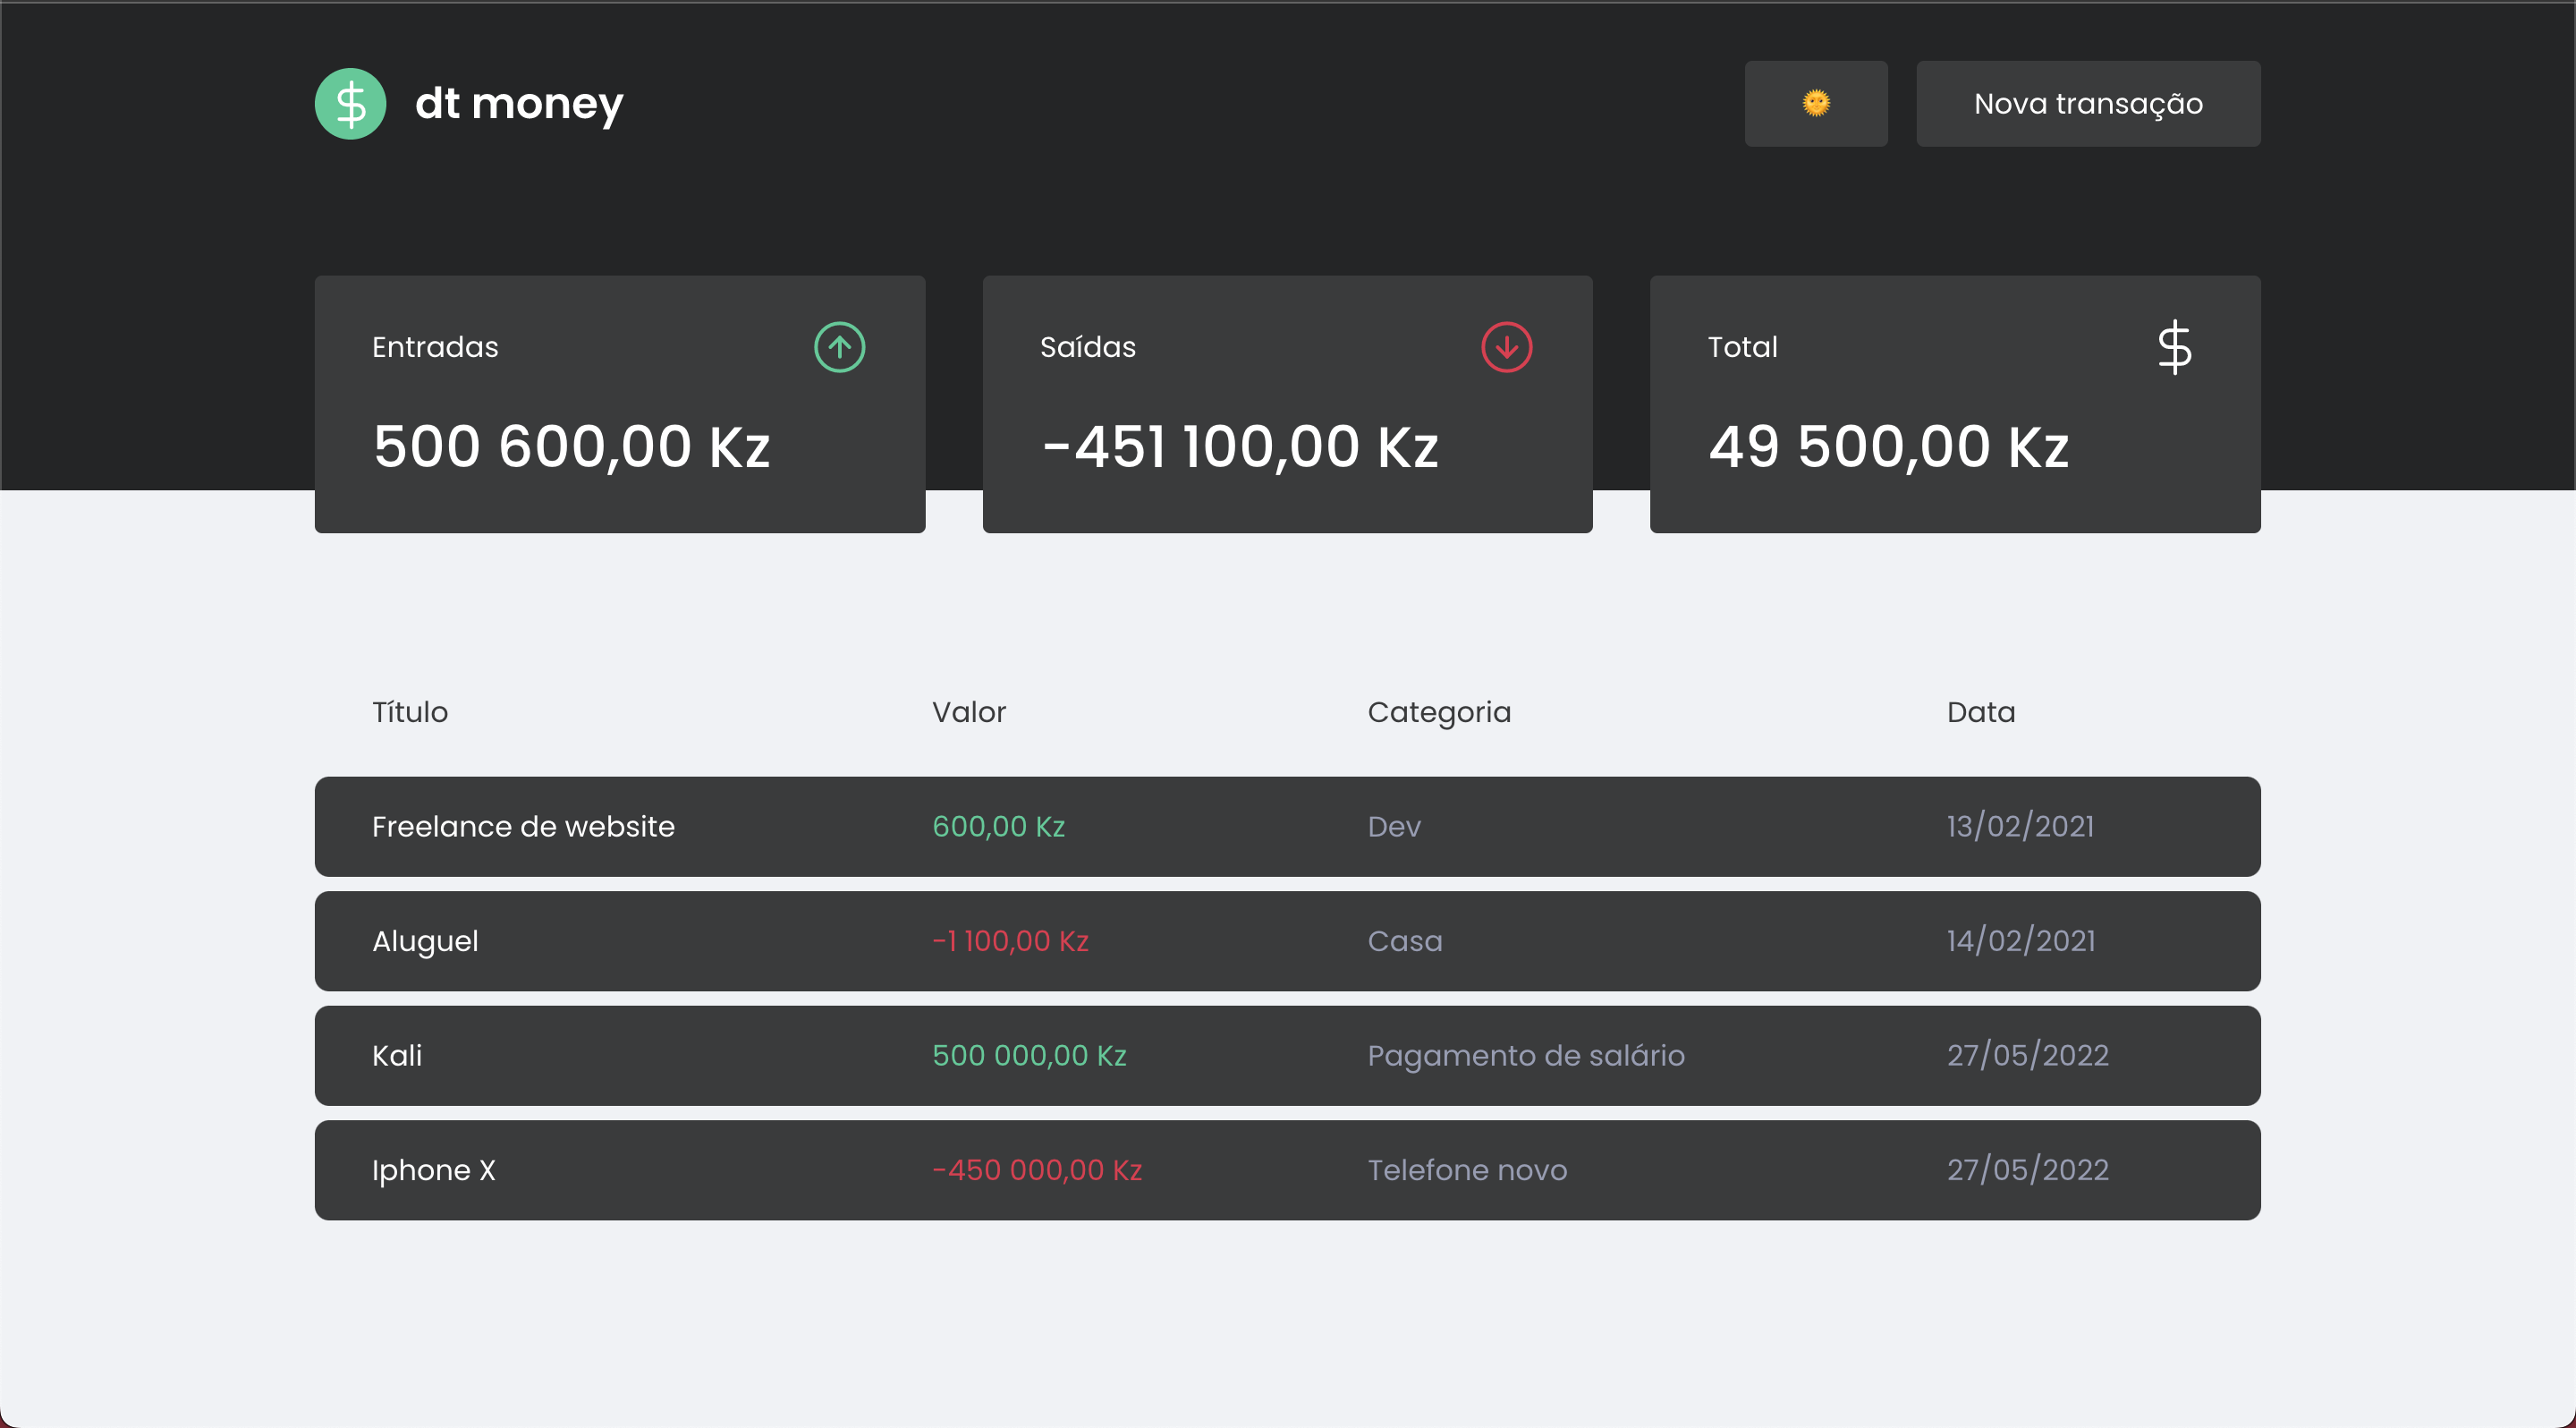Open the Nova transação dialog

(x=2087, y=104)
